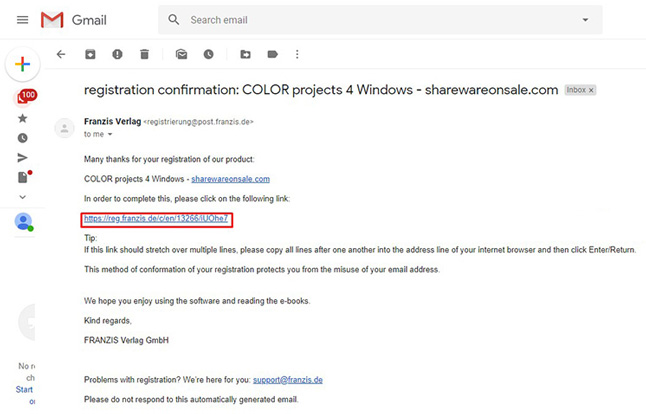This screenshot has width=646, height=414.
Task: Expand more sidebar labels with the chevron
Action: pyautogui.click(x=22, y=197)
